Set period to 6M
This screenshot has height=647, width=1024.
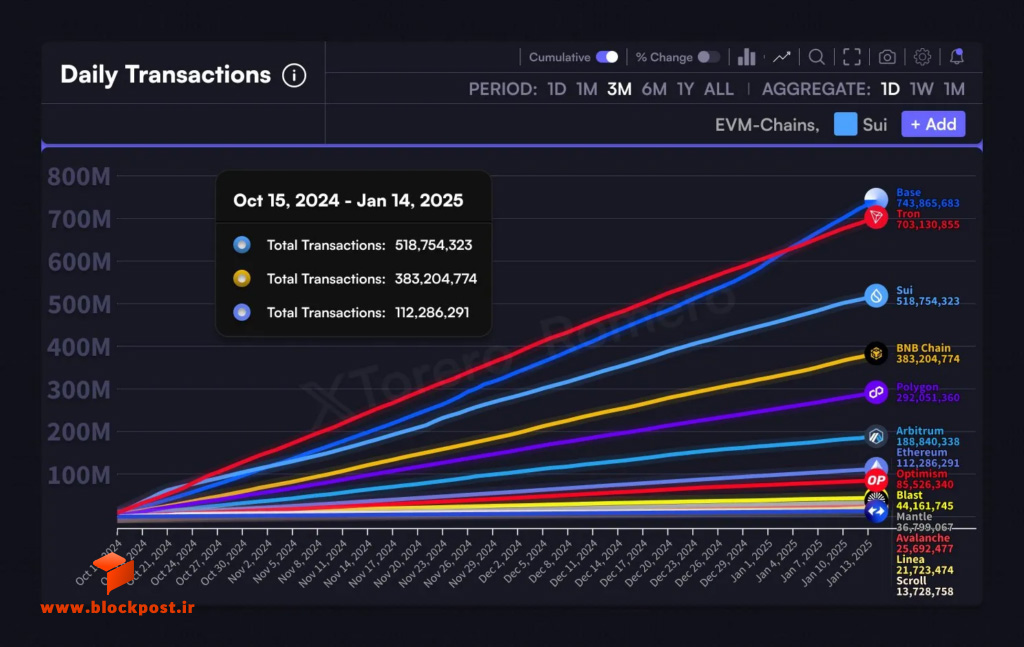coord(654,89)
